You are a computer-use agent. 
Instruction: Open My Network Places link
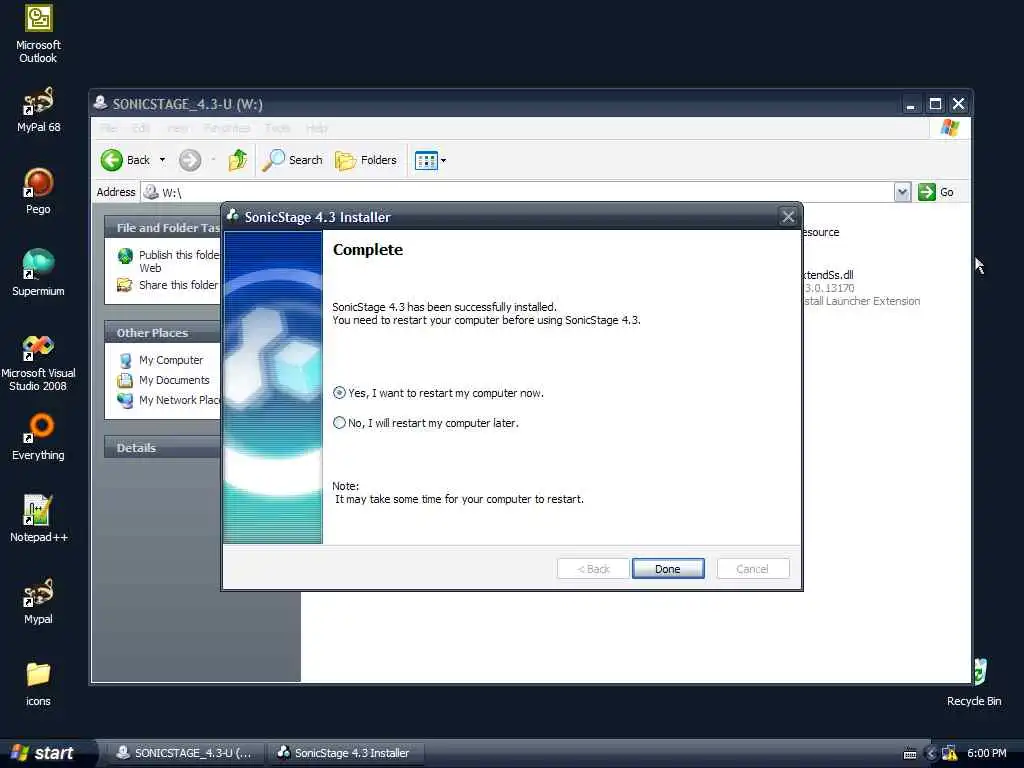click(168, 400)
